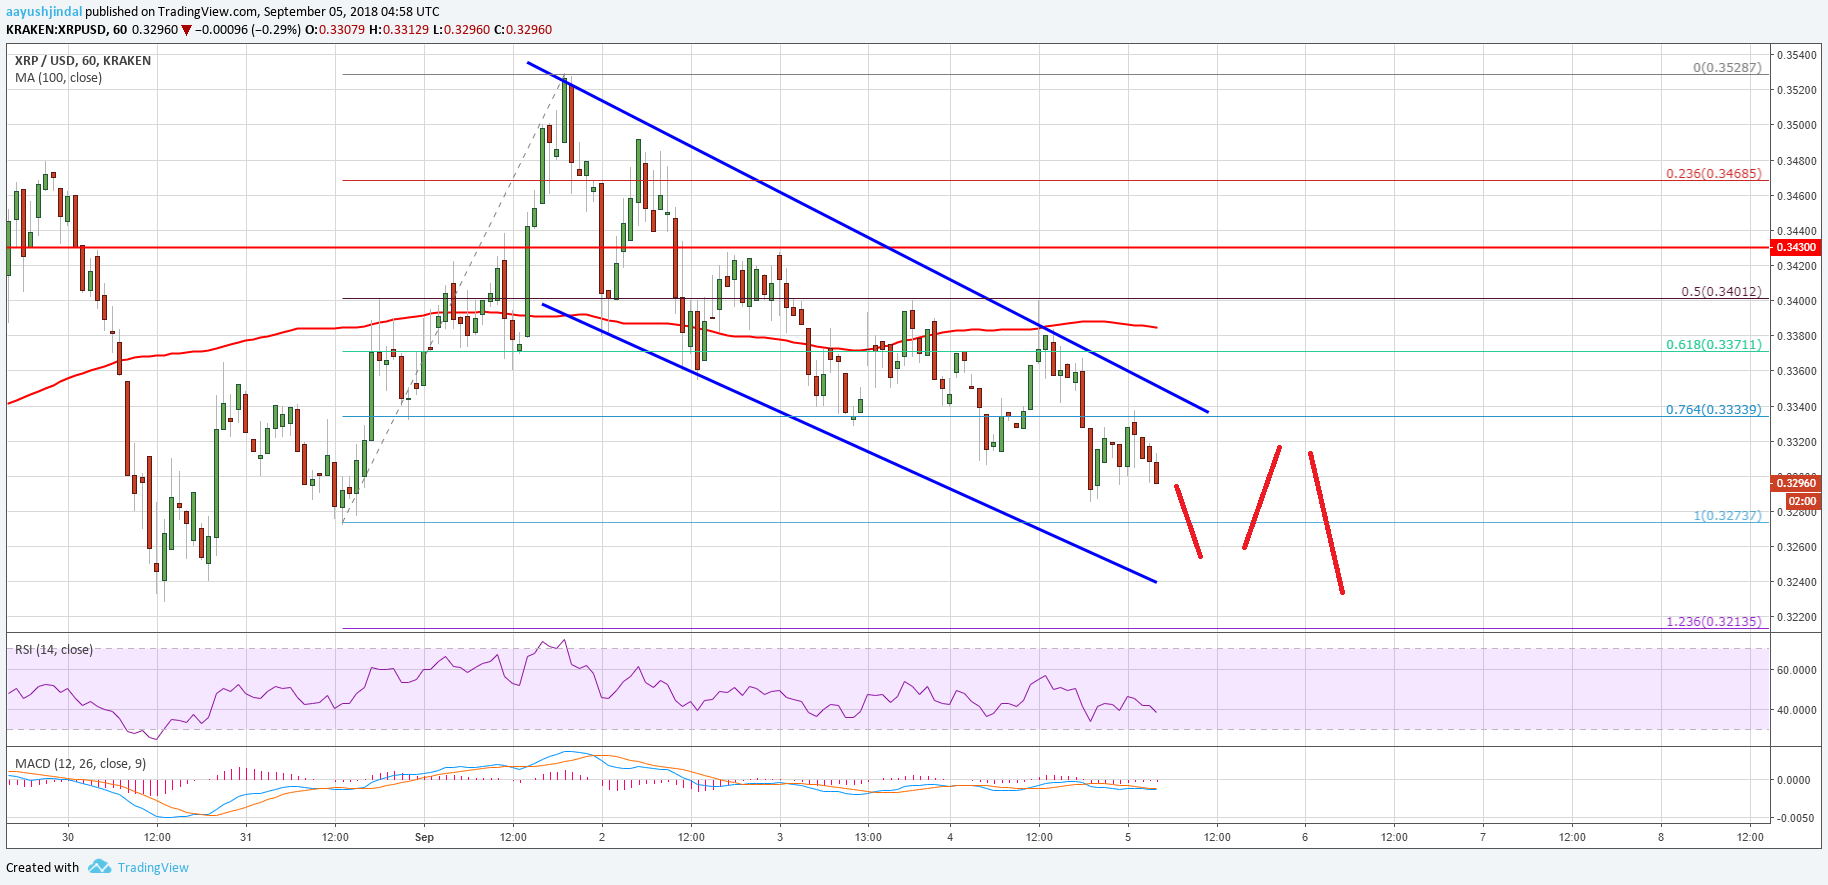Click the 0.34300 red price label

[1797, 247]
